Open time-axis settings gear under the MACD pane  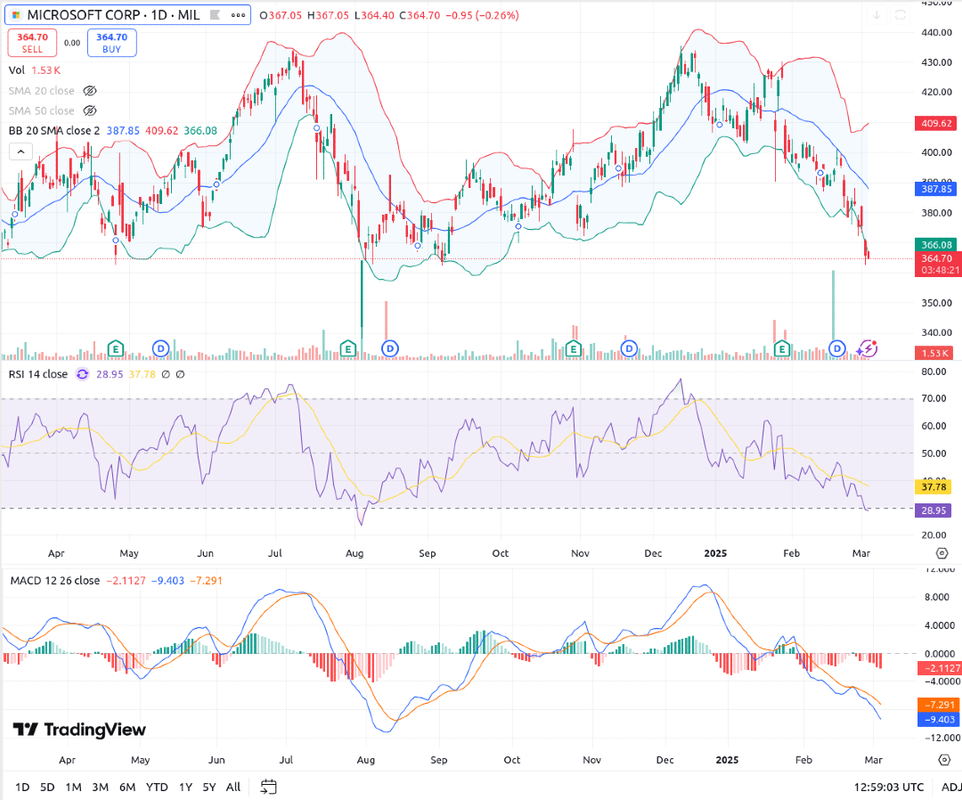pos(945,760)
